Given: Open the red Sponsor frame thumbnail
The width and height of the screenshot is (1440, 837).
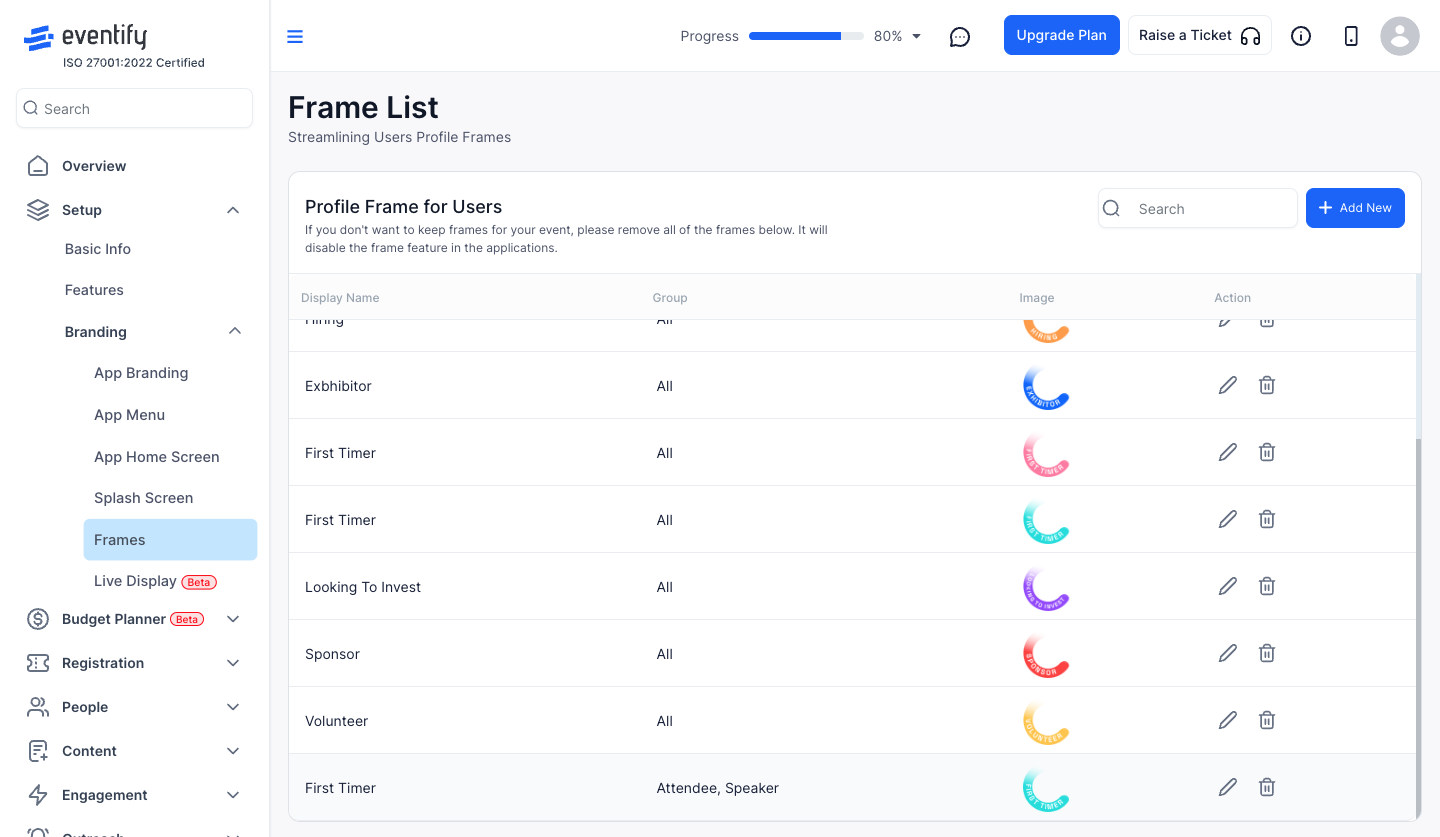Looking at the screenshot, I should 1046,654.
